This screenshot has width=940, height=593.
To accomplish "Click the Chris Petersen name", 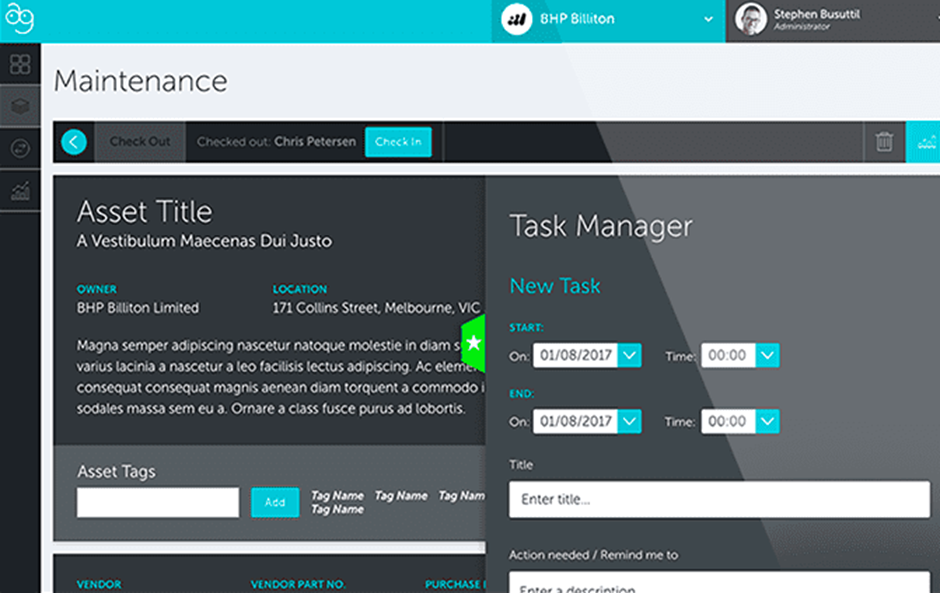I will (x=315, y=142).
